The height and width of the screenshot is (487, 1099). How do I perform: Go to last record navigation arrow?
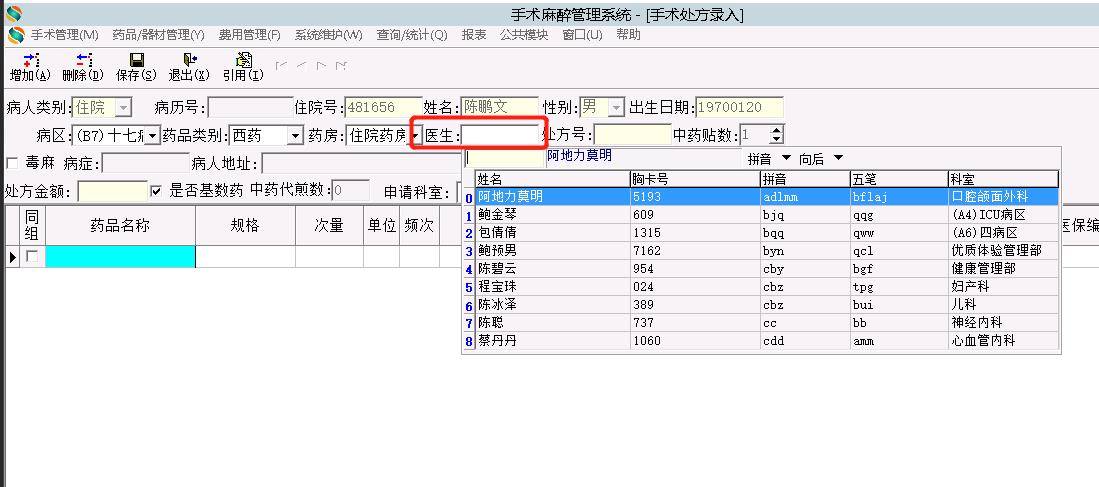[x=341, y=66]
